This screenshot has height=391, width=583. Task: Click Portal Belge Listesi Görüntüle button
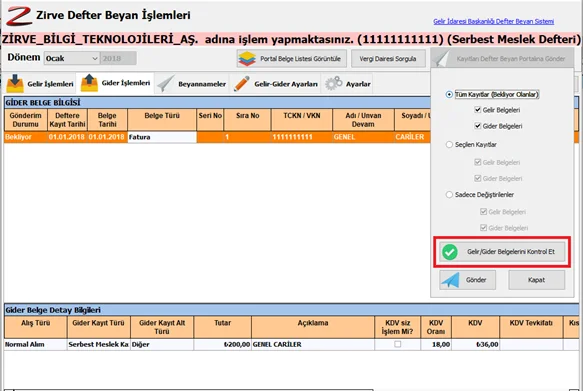tap(292, 59)
